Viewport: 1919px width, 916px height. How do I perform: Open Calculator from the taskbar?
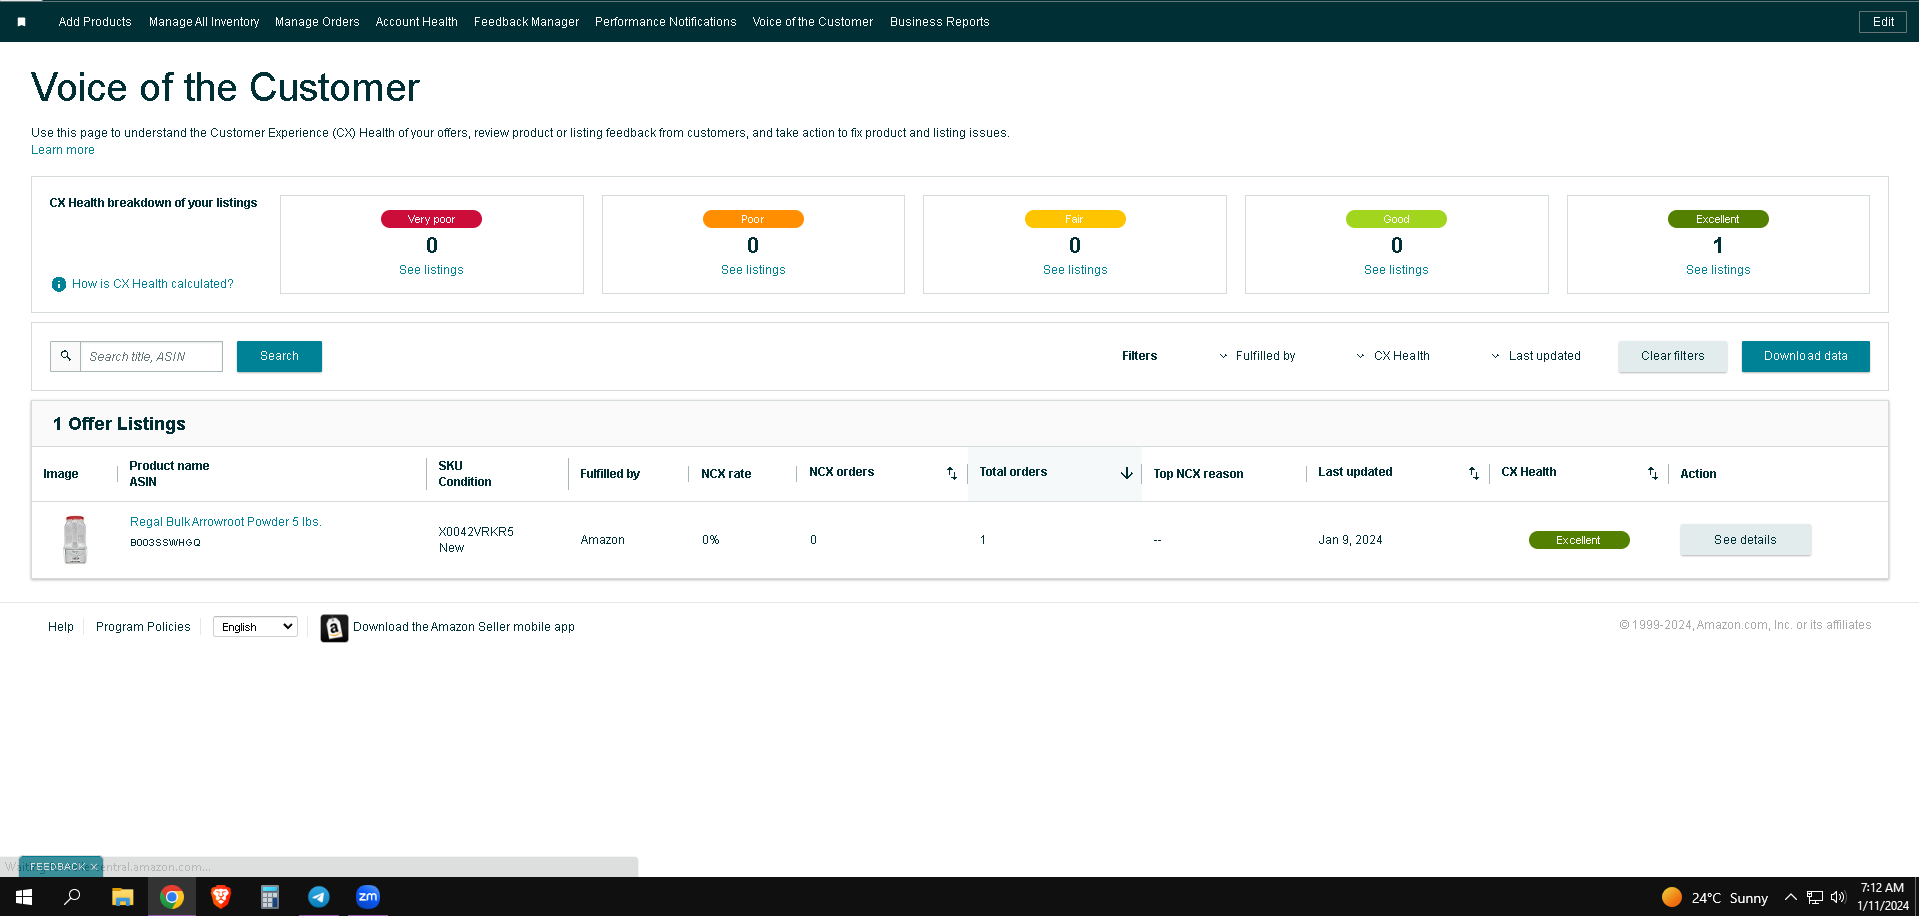(270, 897)
